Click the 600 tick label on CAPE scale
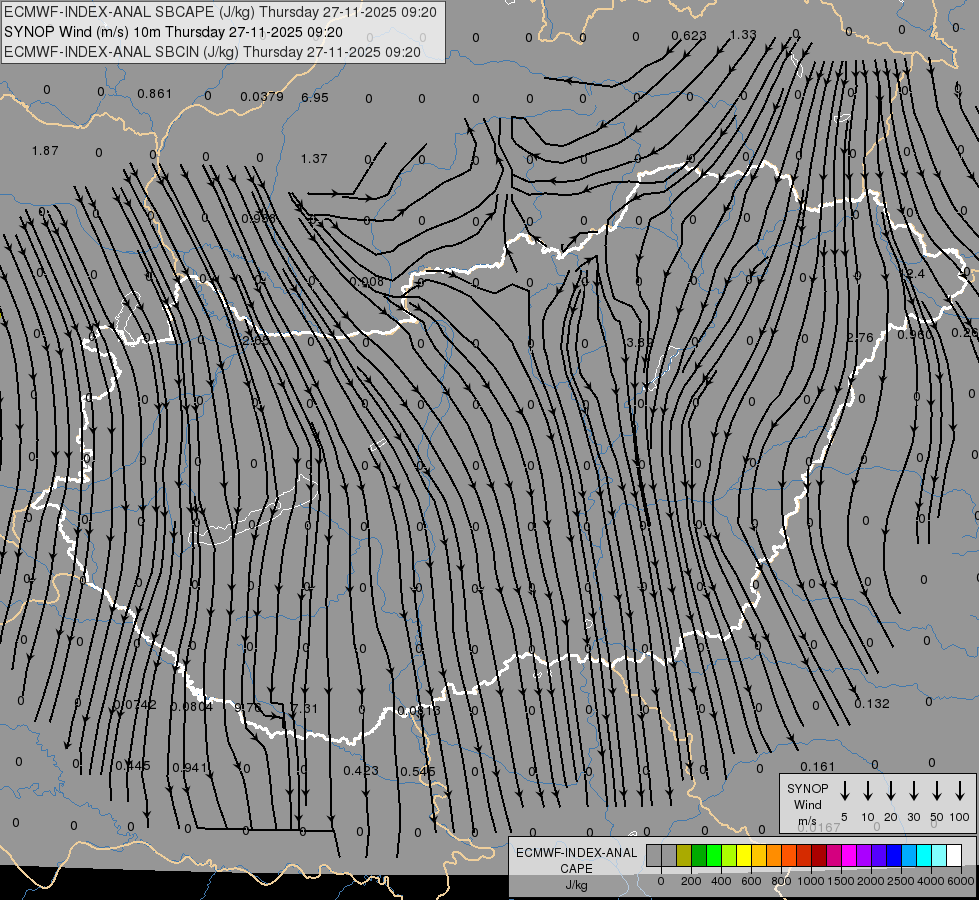 pos(751,881)
